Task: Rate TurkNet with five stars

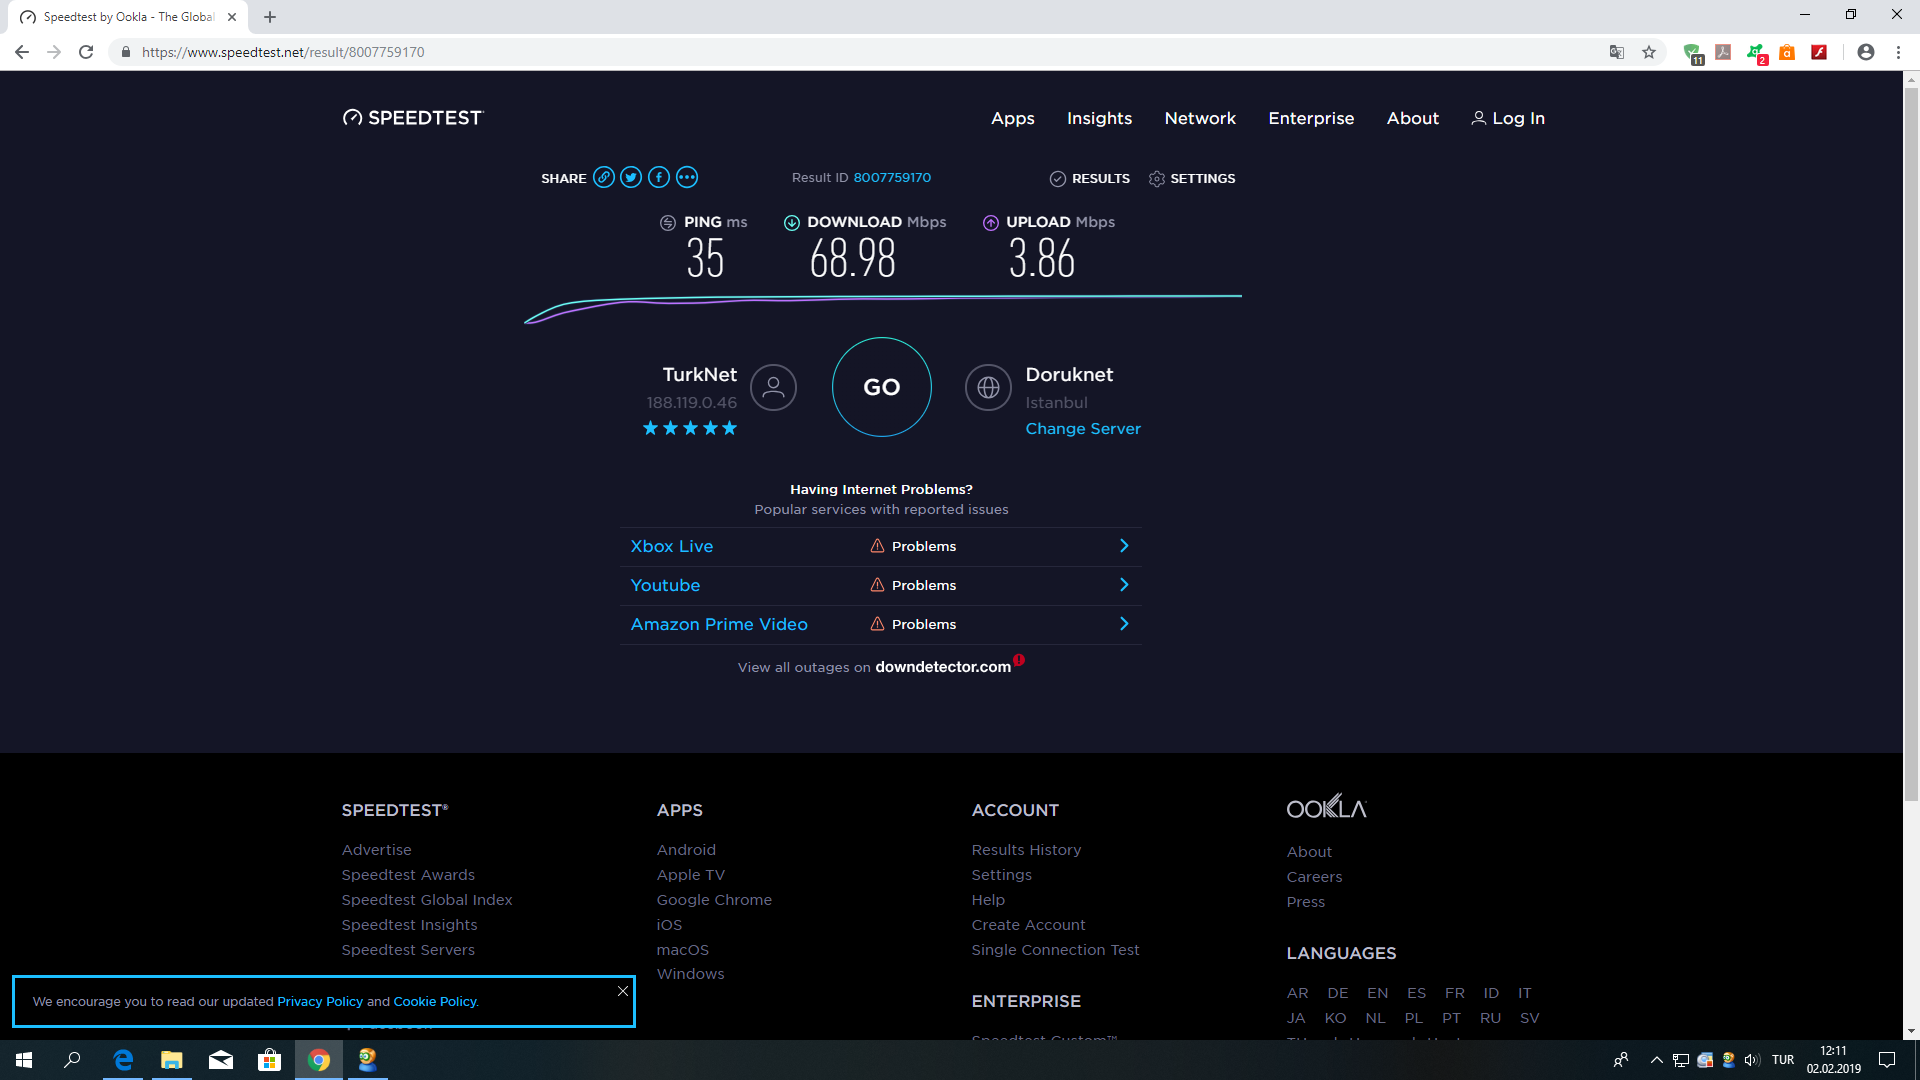Action: 729,428
